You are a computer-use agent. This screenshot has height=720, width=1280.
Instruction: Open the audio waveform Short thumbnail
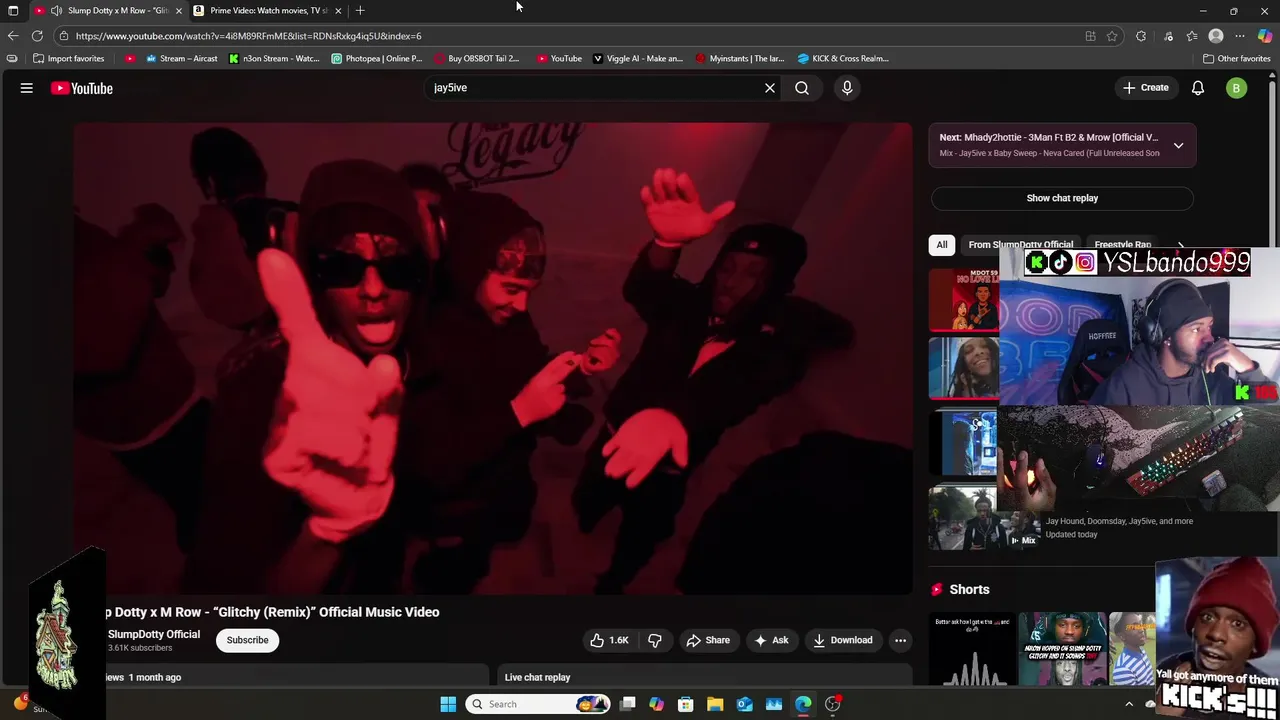[971, 649]
